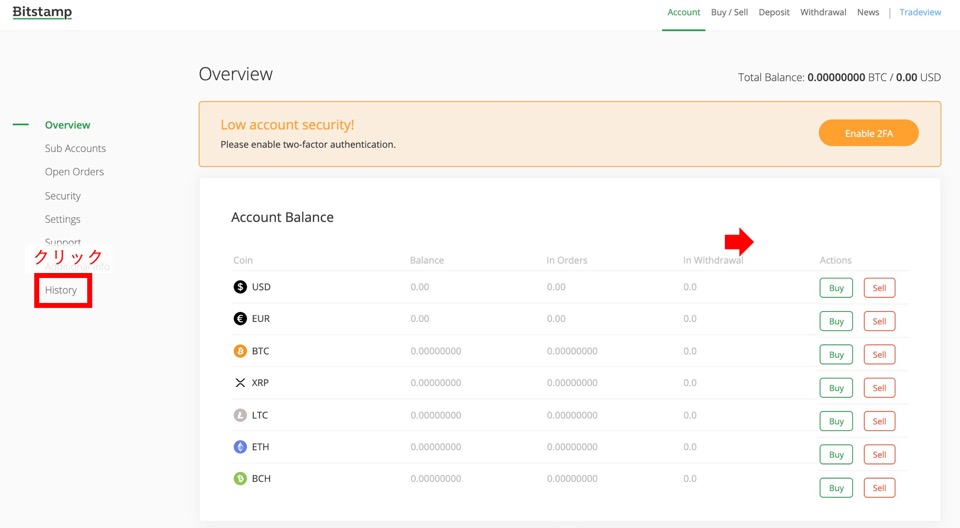Click the Actions column header

pyautogui.click(x=835, y=260)
